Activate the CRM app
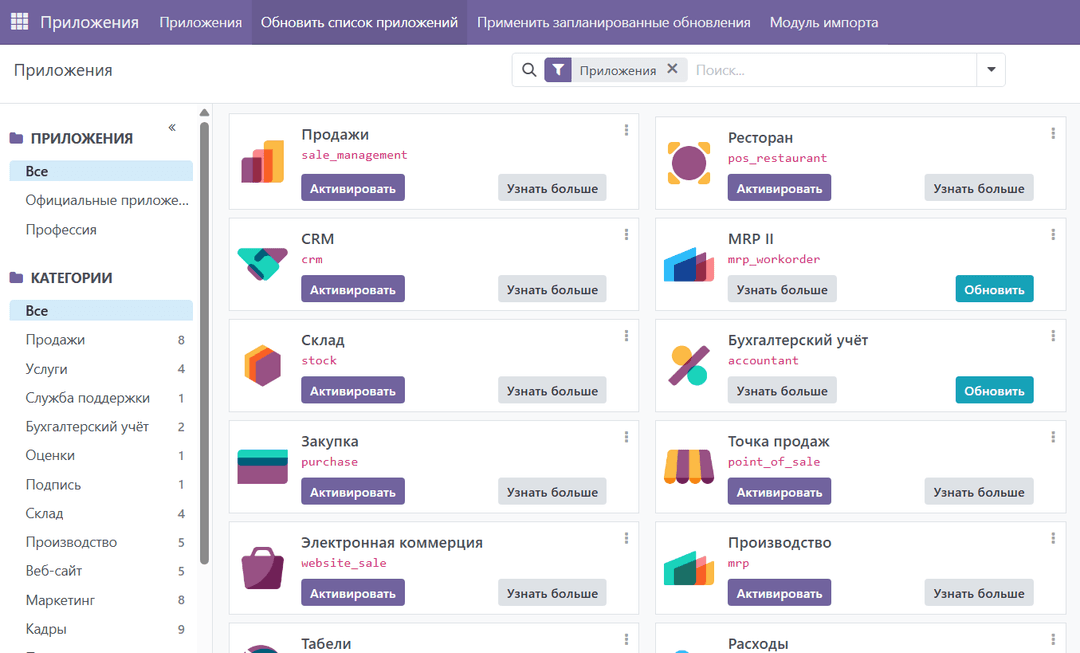 click(x=353, y=289)
